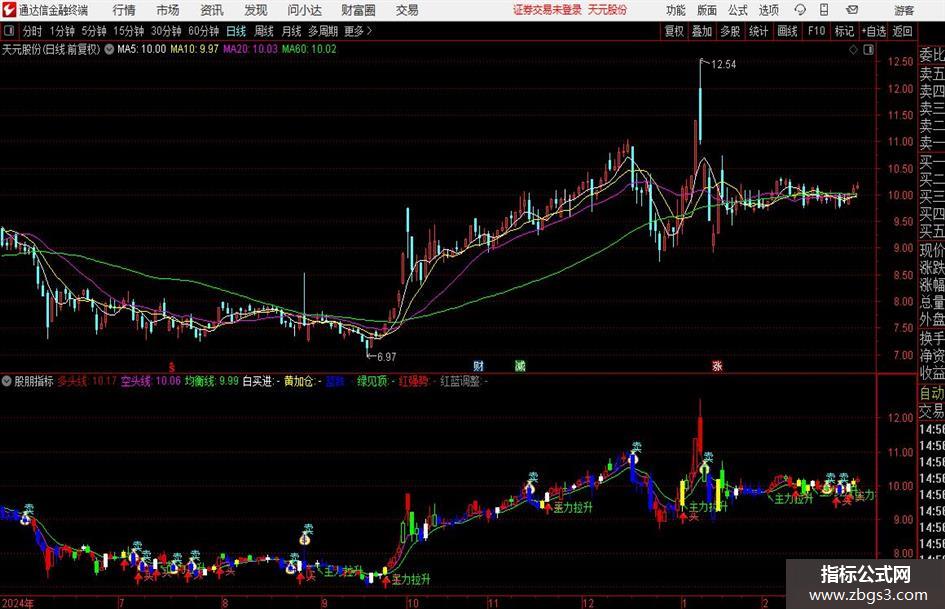Click the 复权 button
Viewport: 945px width, 609px height.
click(x=674, y=31)
